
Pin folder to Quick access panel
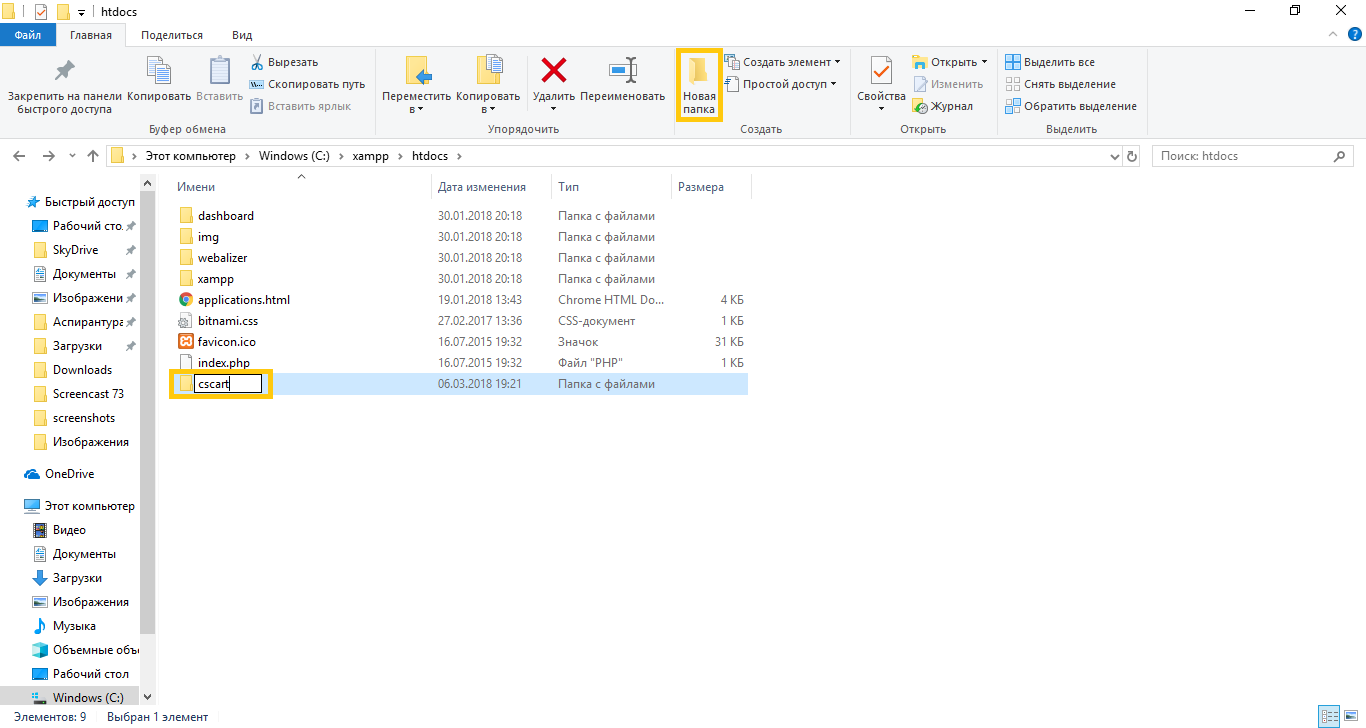click(65, 85)
